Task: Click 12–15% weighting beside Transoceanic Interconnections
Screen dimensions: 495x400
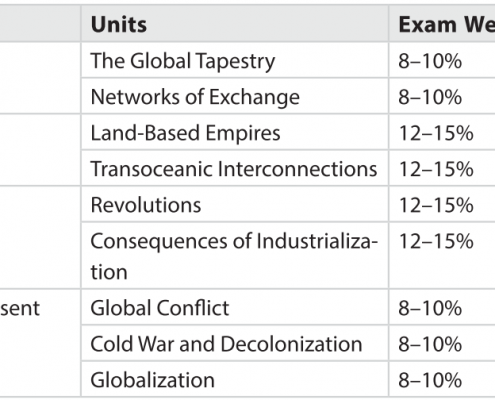Action: (x=436, y=169)
